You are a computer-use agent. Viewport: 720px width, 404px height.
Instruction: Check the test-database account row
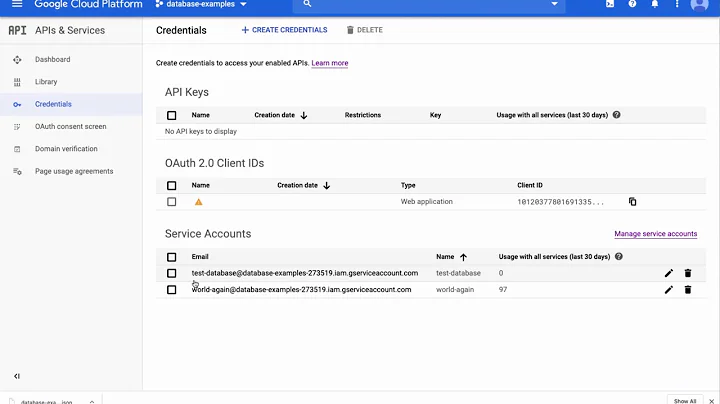172,273
